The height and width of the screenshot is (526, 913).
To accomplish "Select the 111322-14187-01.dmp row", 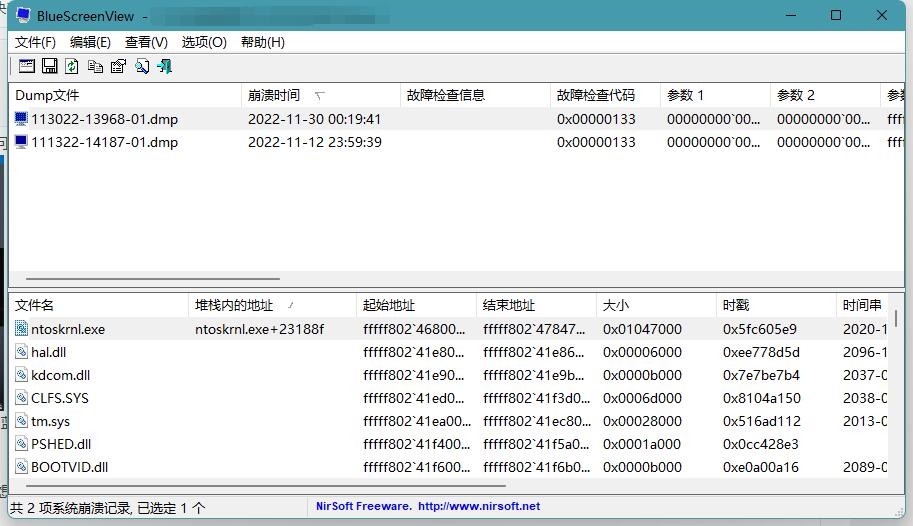I will click(456, 142).
